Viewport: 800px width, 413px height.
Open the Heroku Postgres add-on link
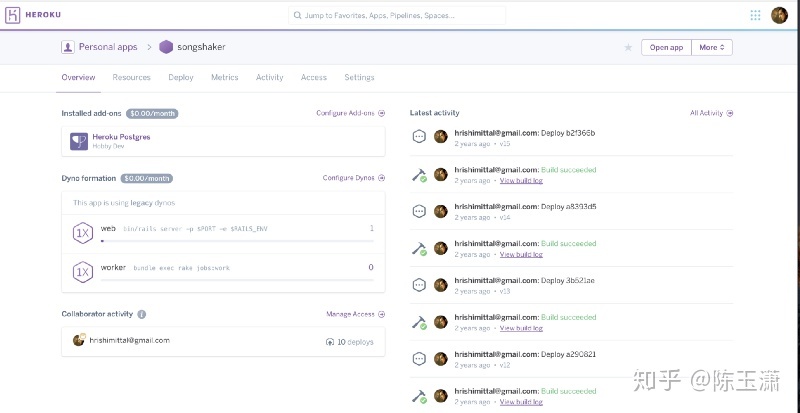[x=121, y=137]
